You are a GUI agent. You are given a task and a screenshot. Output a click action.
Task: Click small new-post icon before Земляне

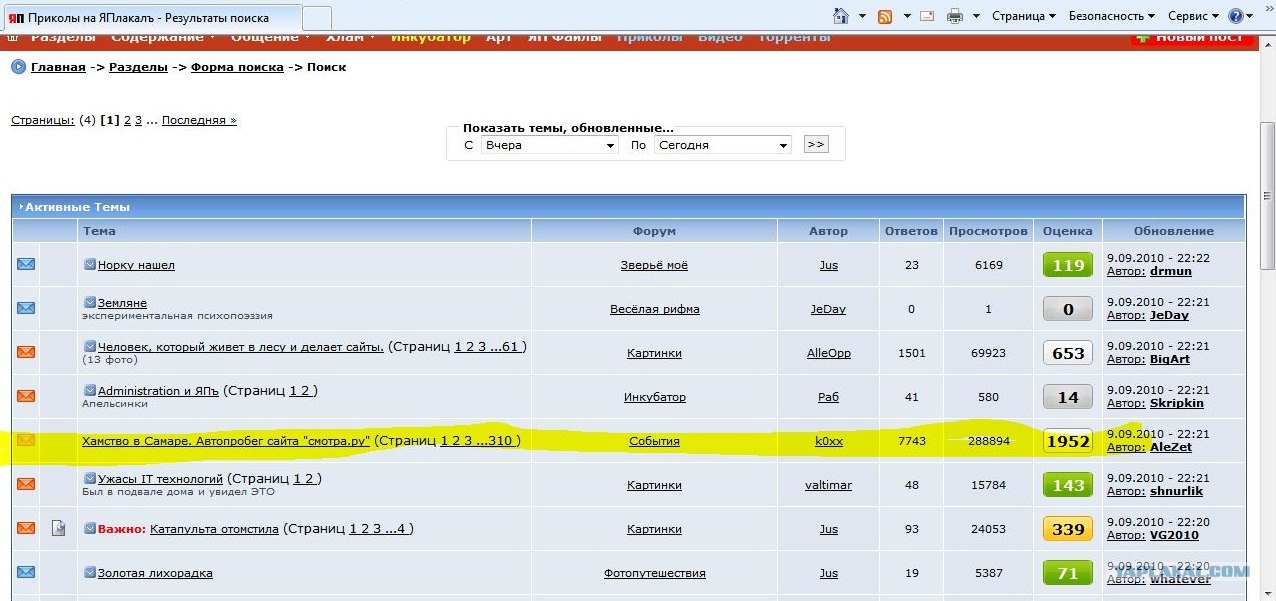[x=89, y=302]
